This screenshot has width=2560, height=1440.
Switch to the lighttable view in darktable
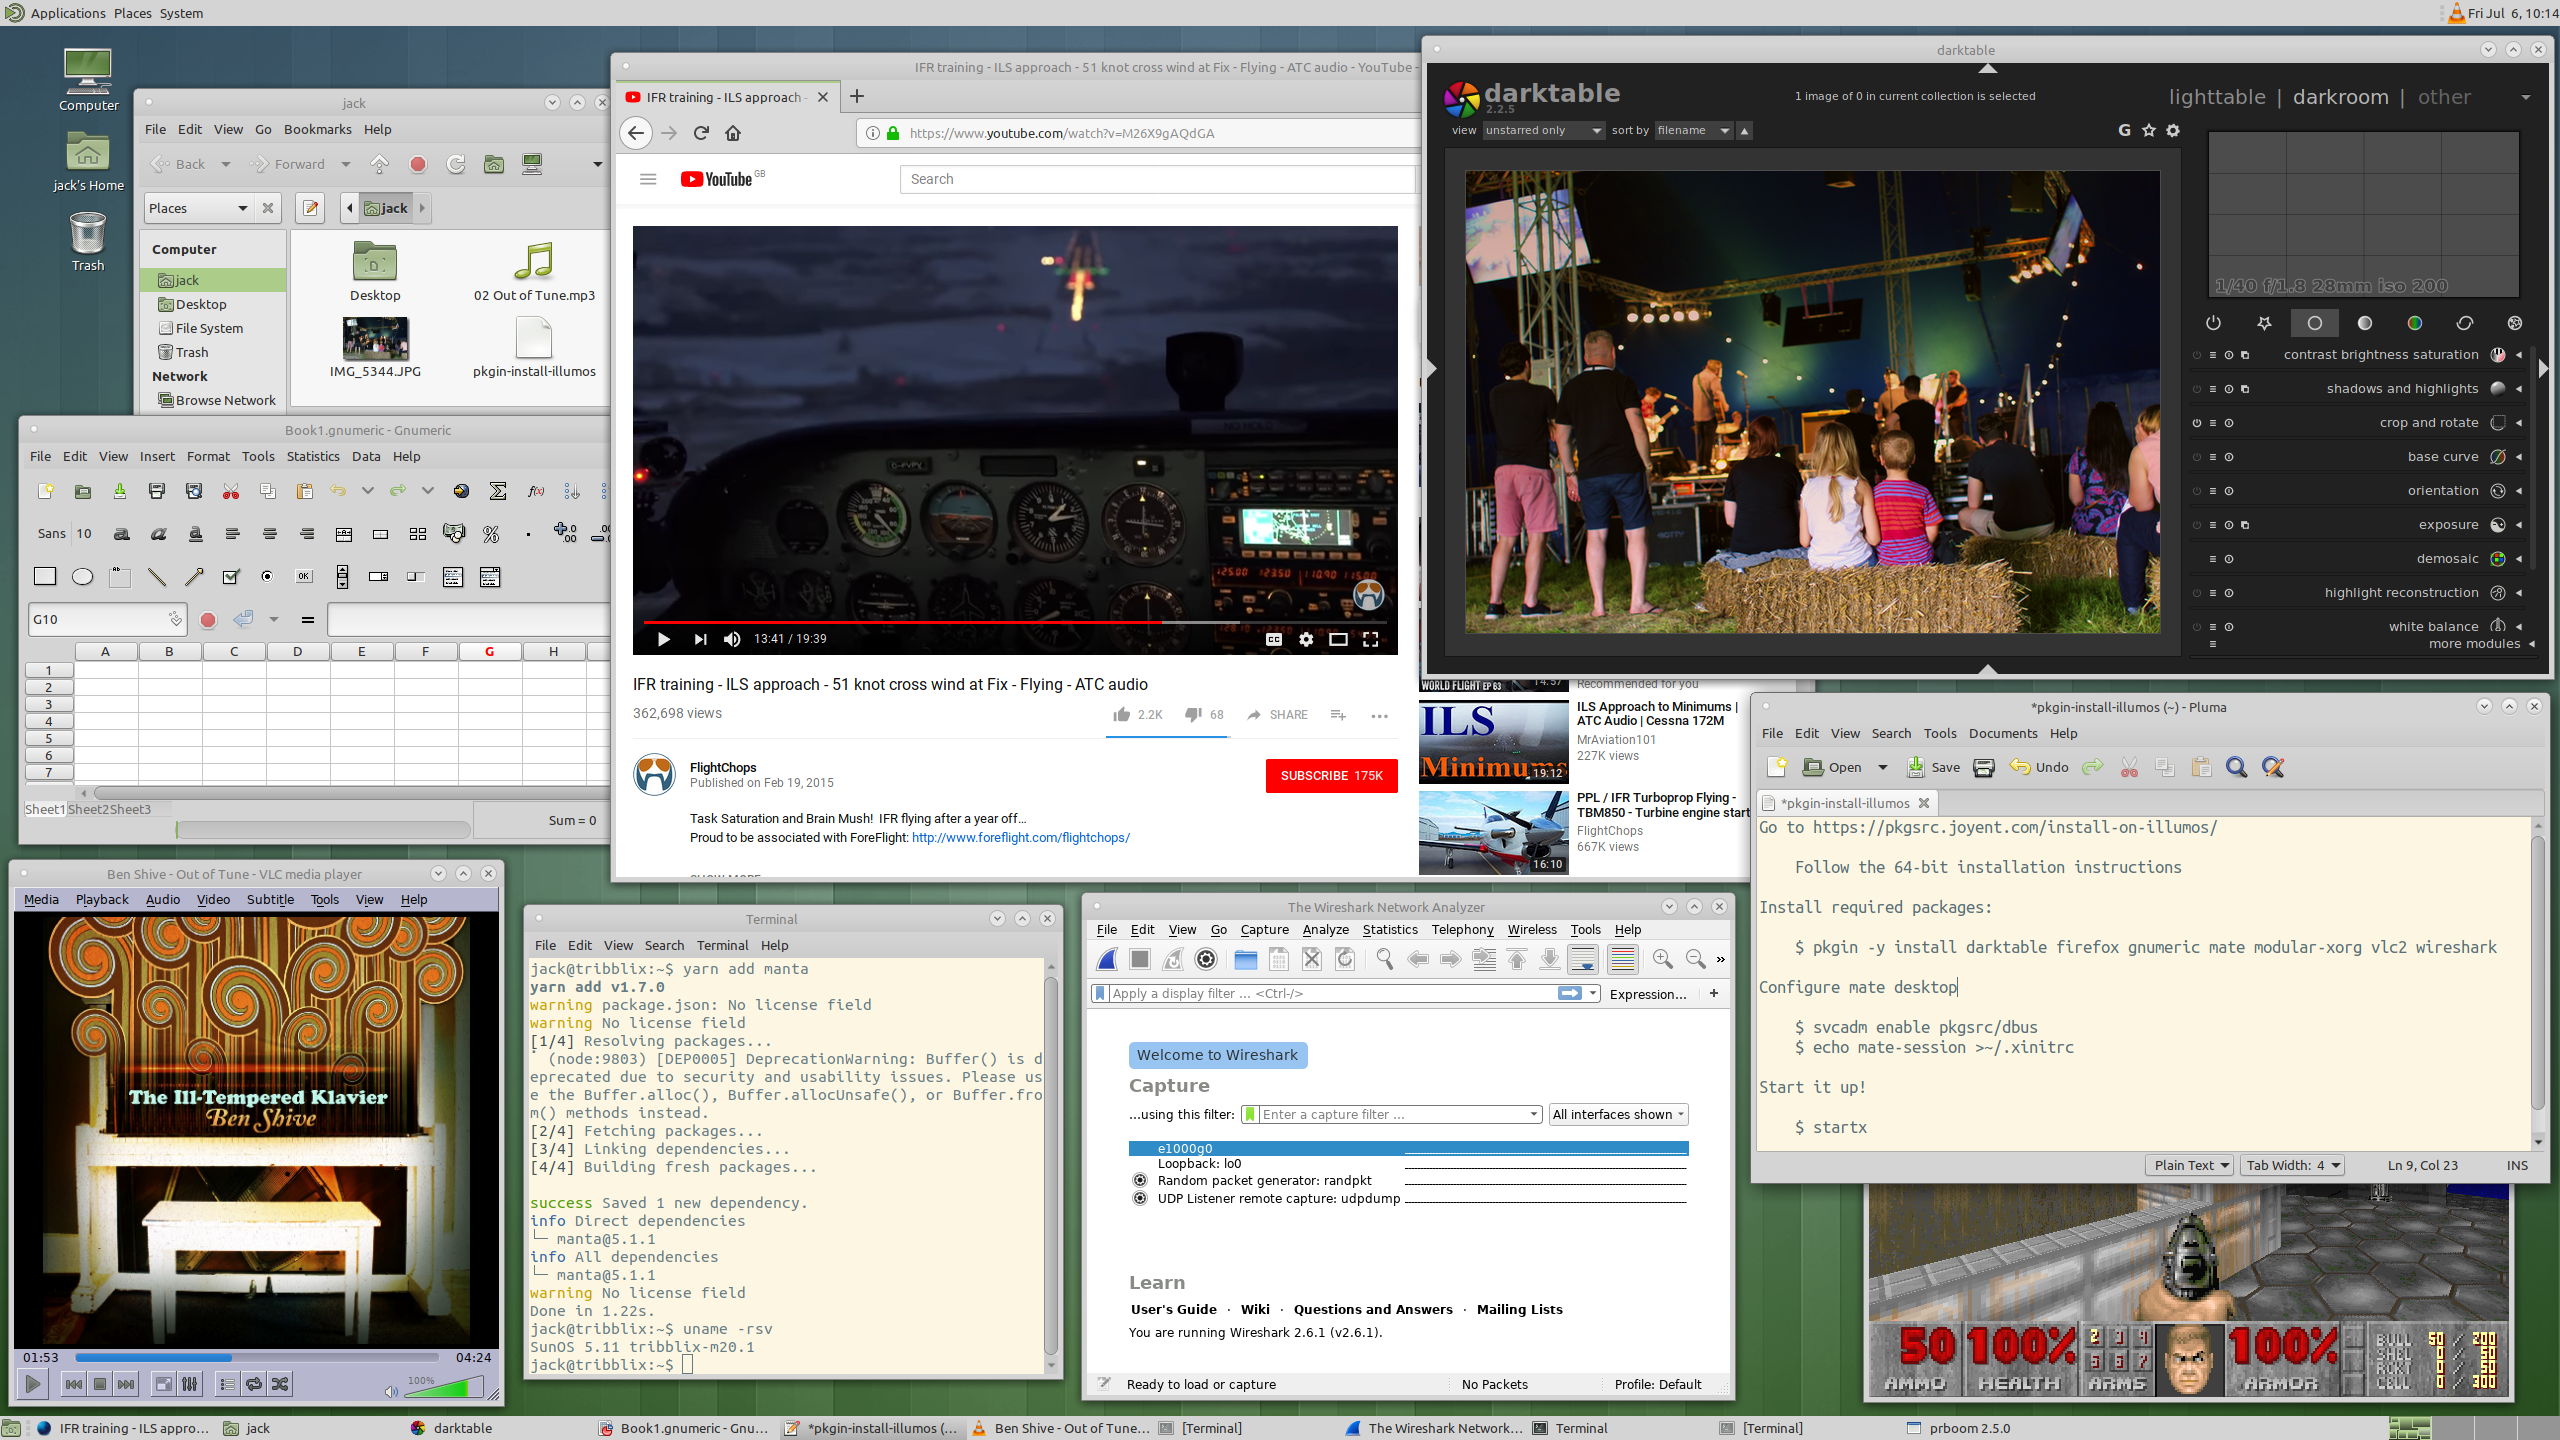coord(2216,97)
